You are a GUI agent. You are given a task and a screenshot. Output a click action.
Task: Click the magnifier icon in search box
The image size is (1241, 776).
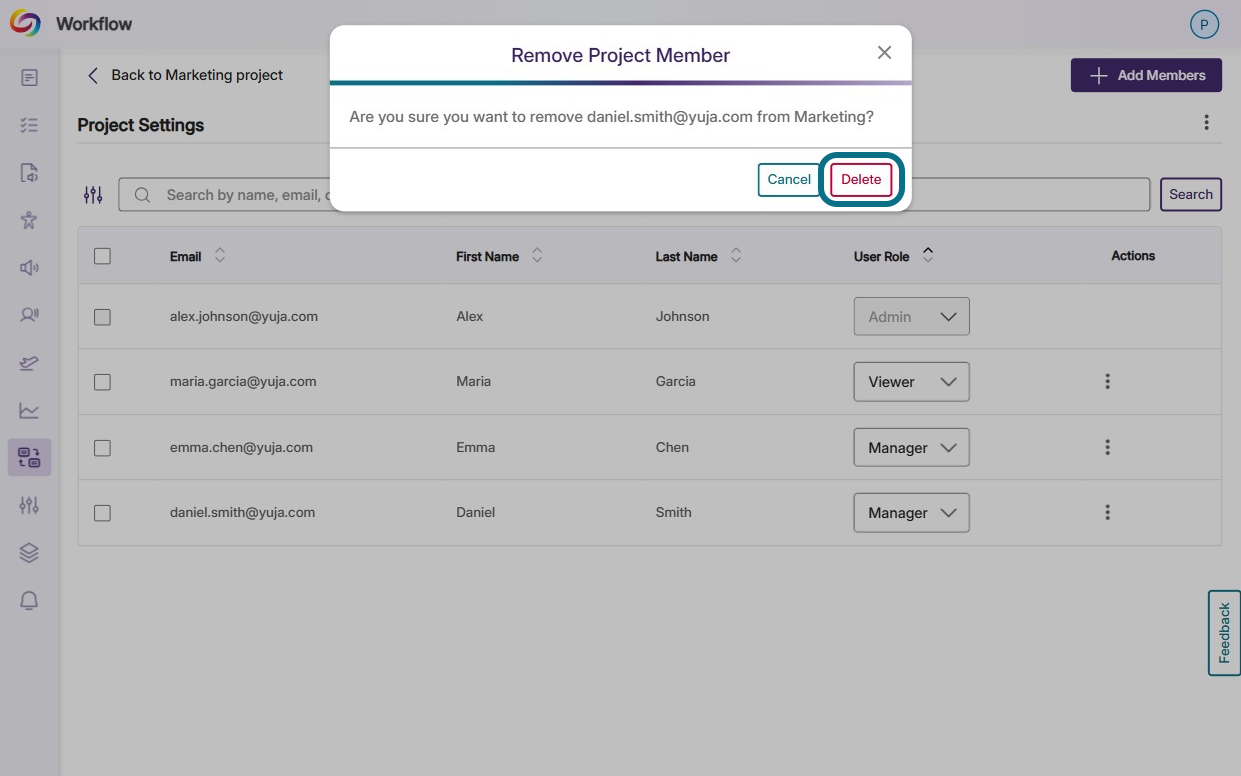(x=143, y=195)
